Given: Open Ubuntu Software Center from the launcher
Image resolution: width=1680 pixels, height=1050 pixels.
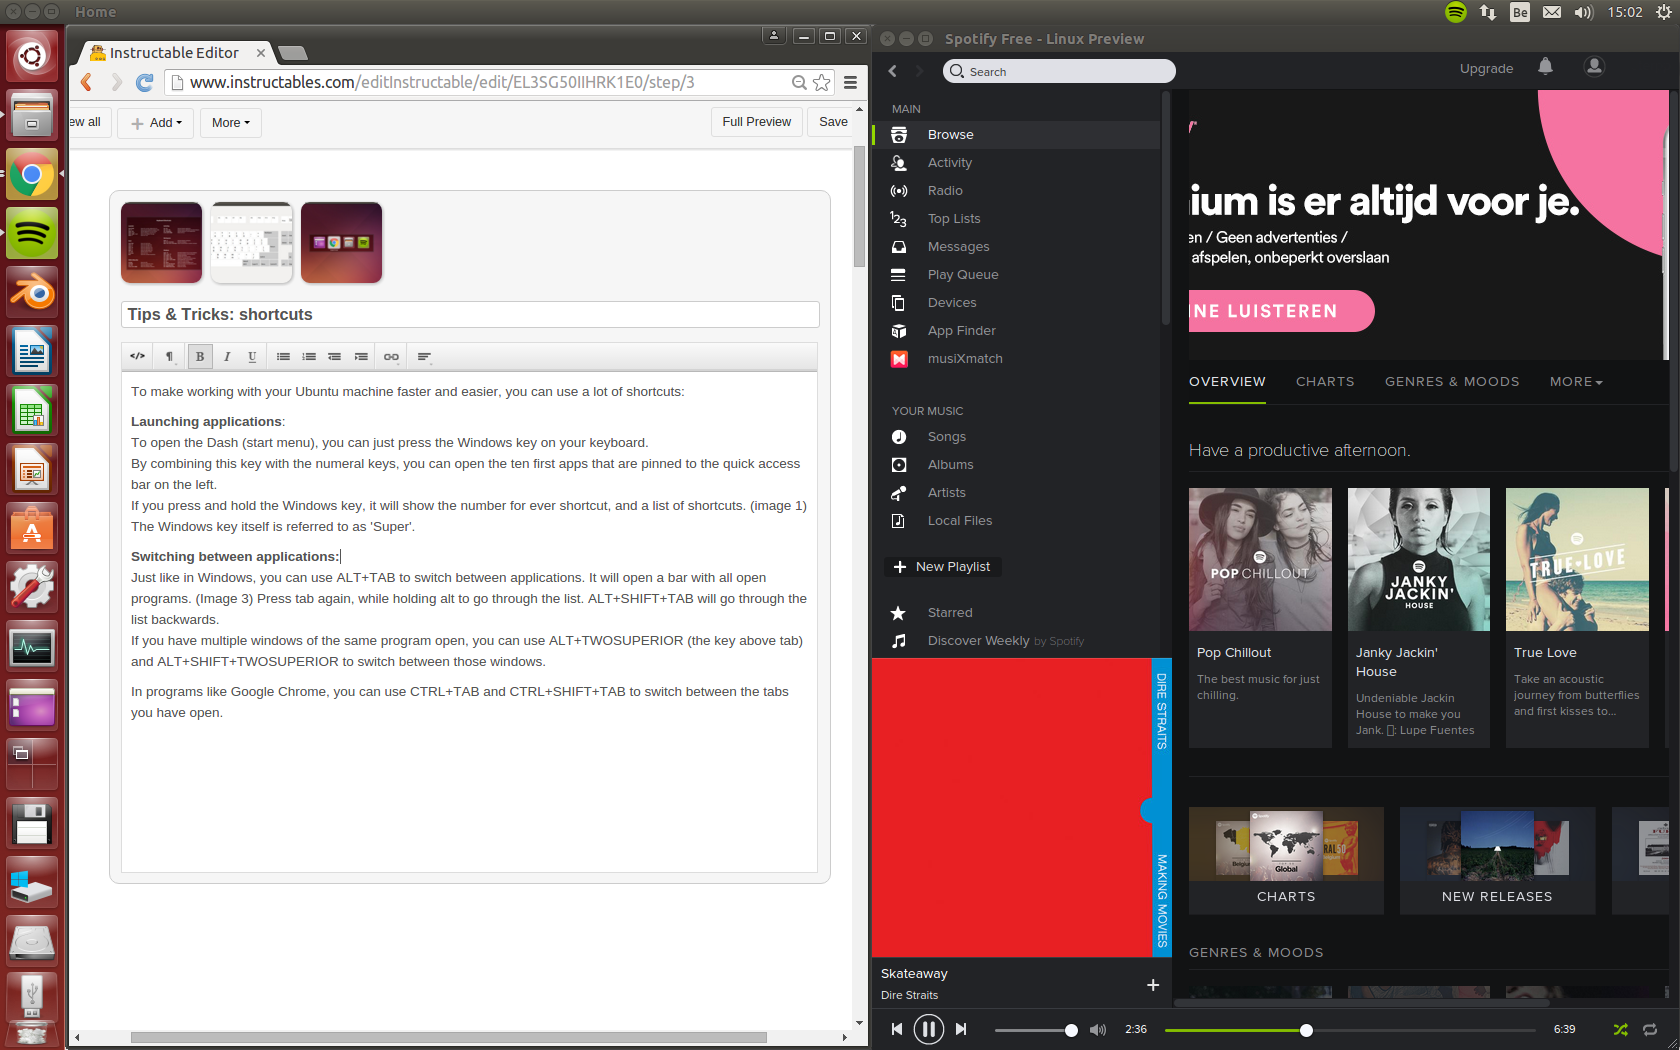Looking at the screenshot, I should click(32, 528).
